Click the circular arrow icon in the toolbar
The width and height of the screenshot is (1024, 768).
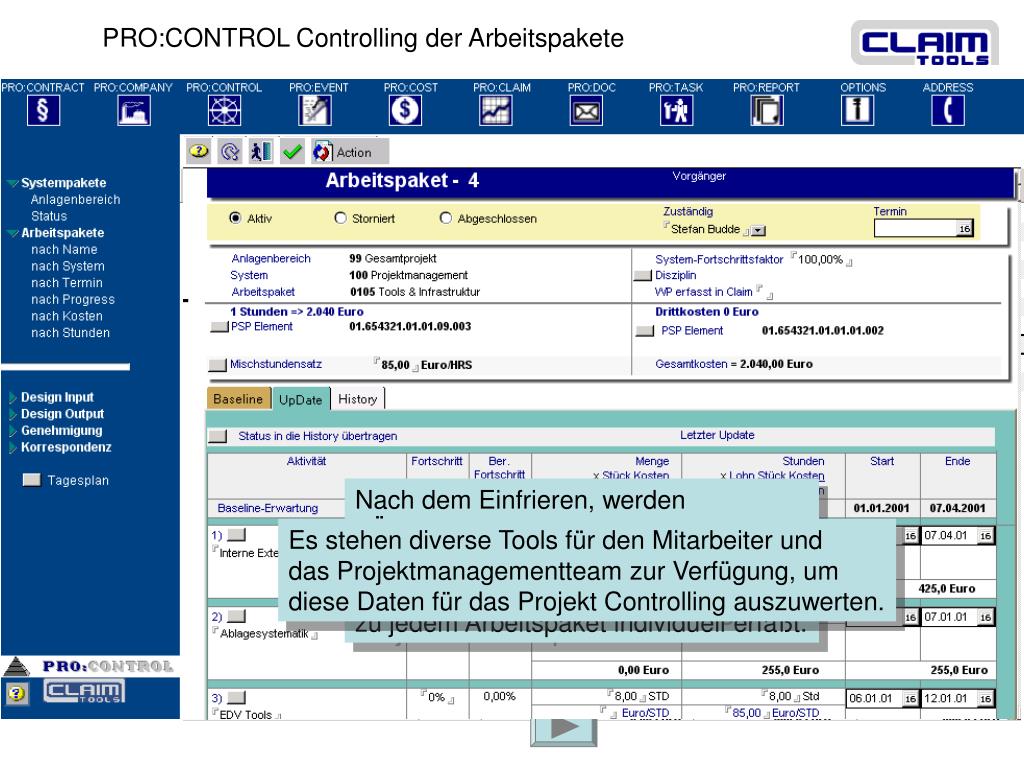click(230, 152)
